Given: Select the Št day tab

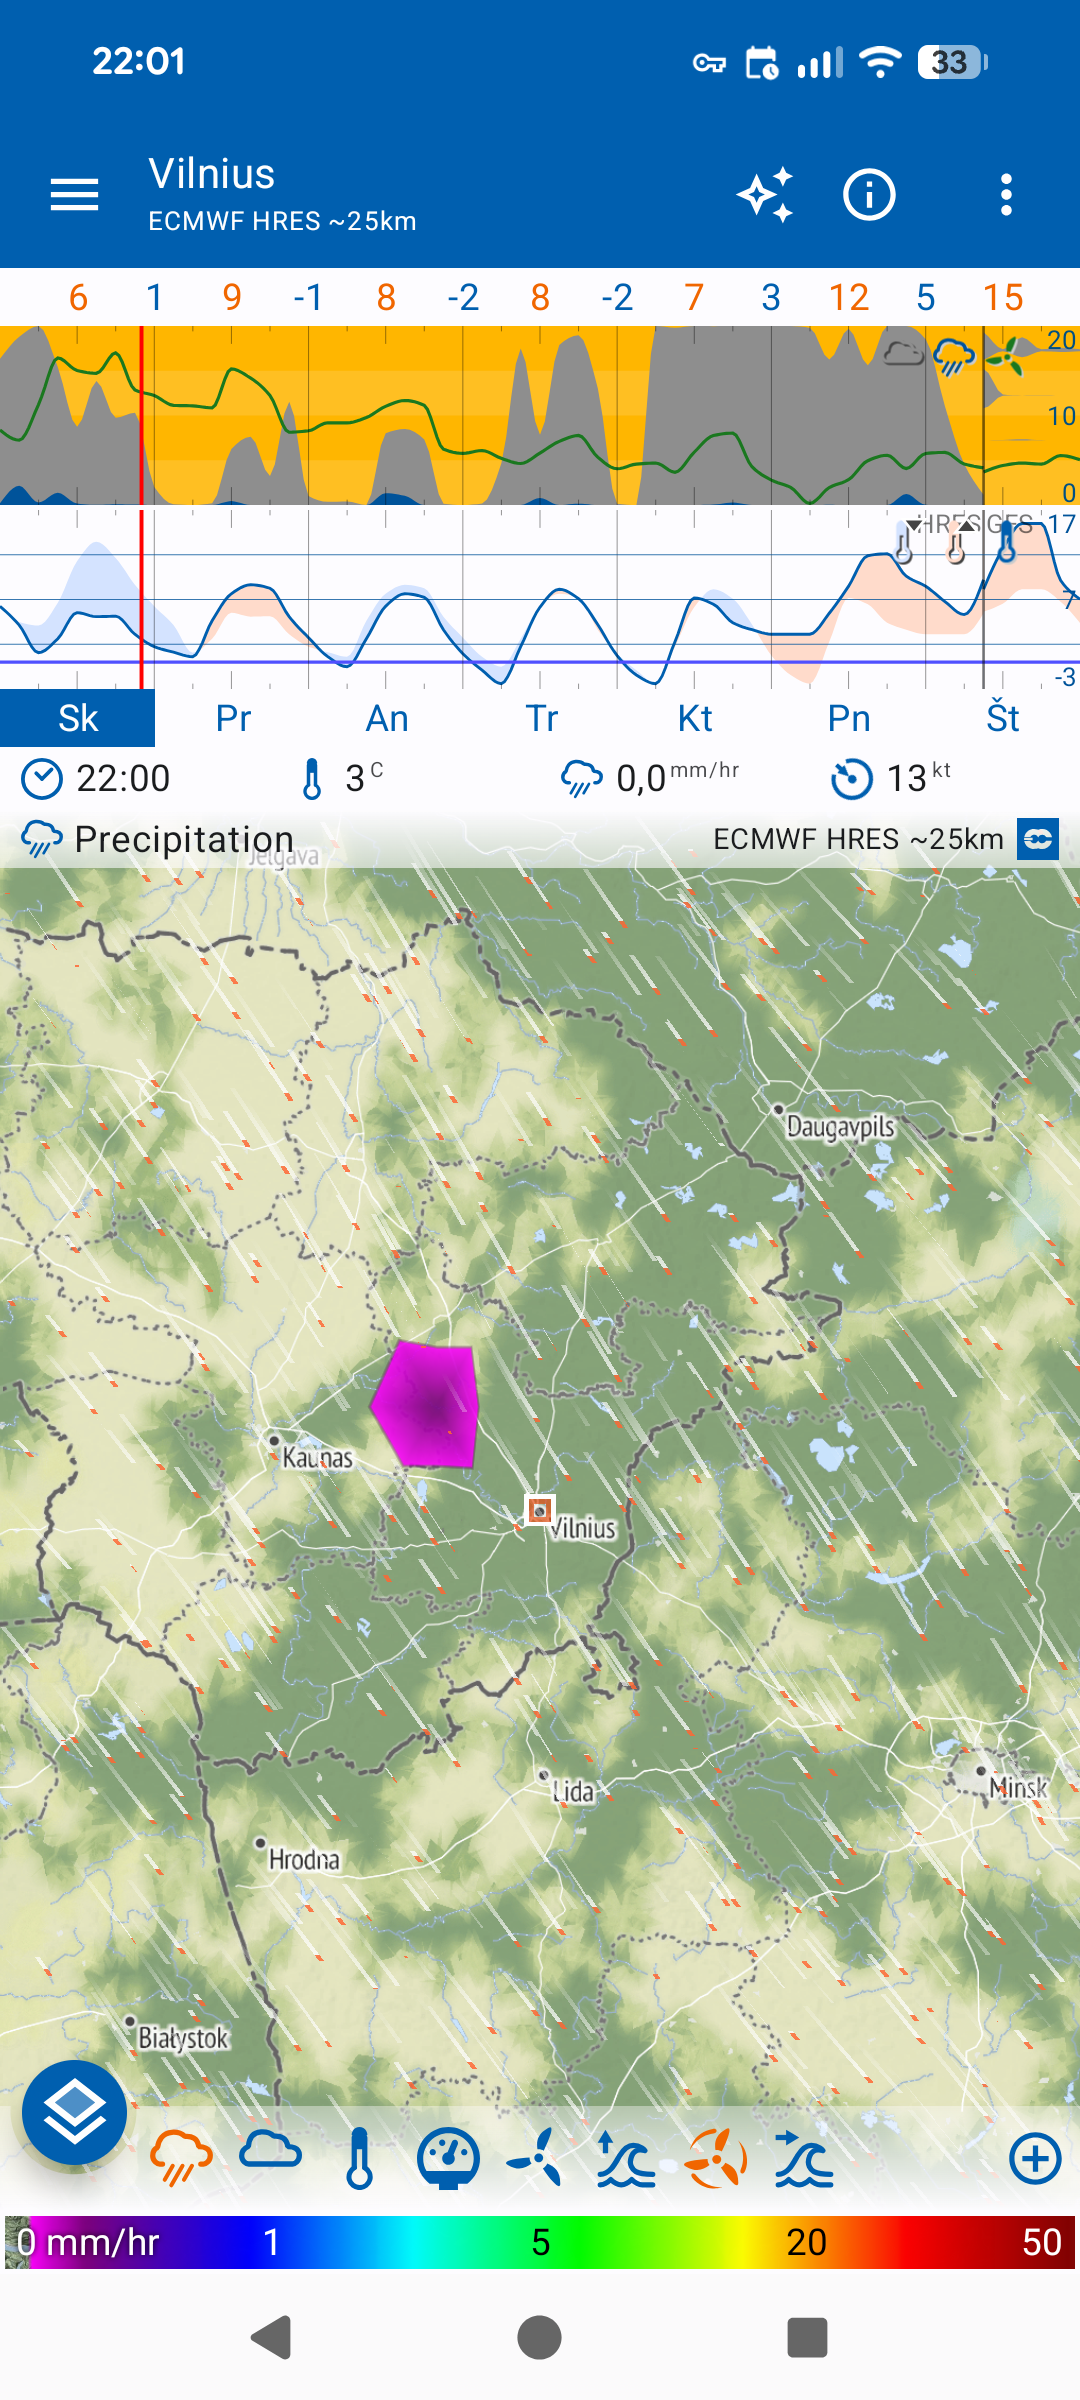Looking at the screenshot, I should [x=1003, y=718].
